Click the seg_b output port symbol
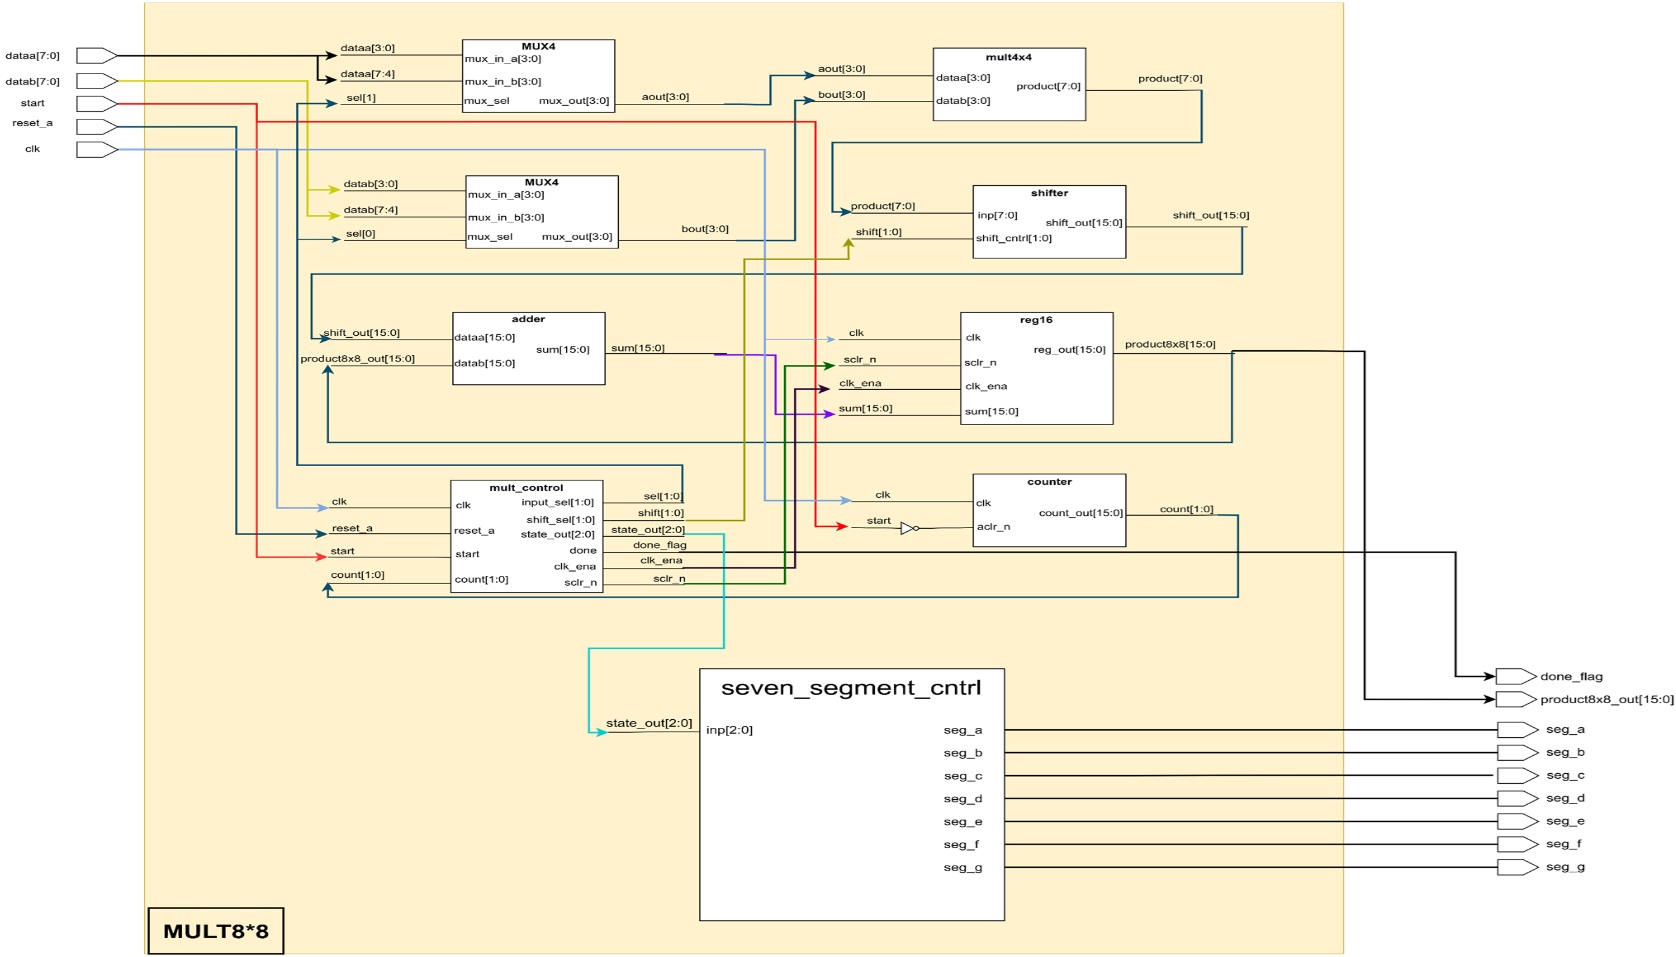 click(1517, 753)
